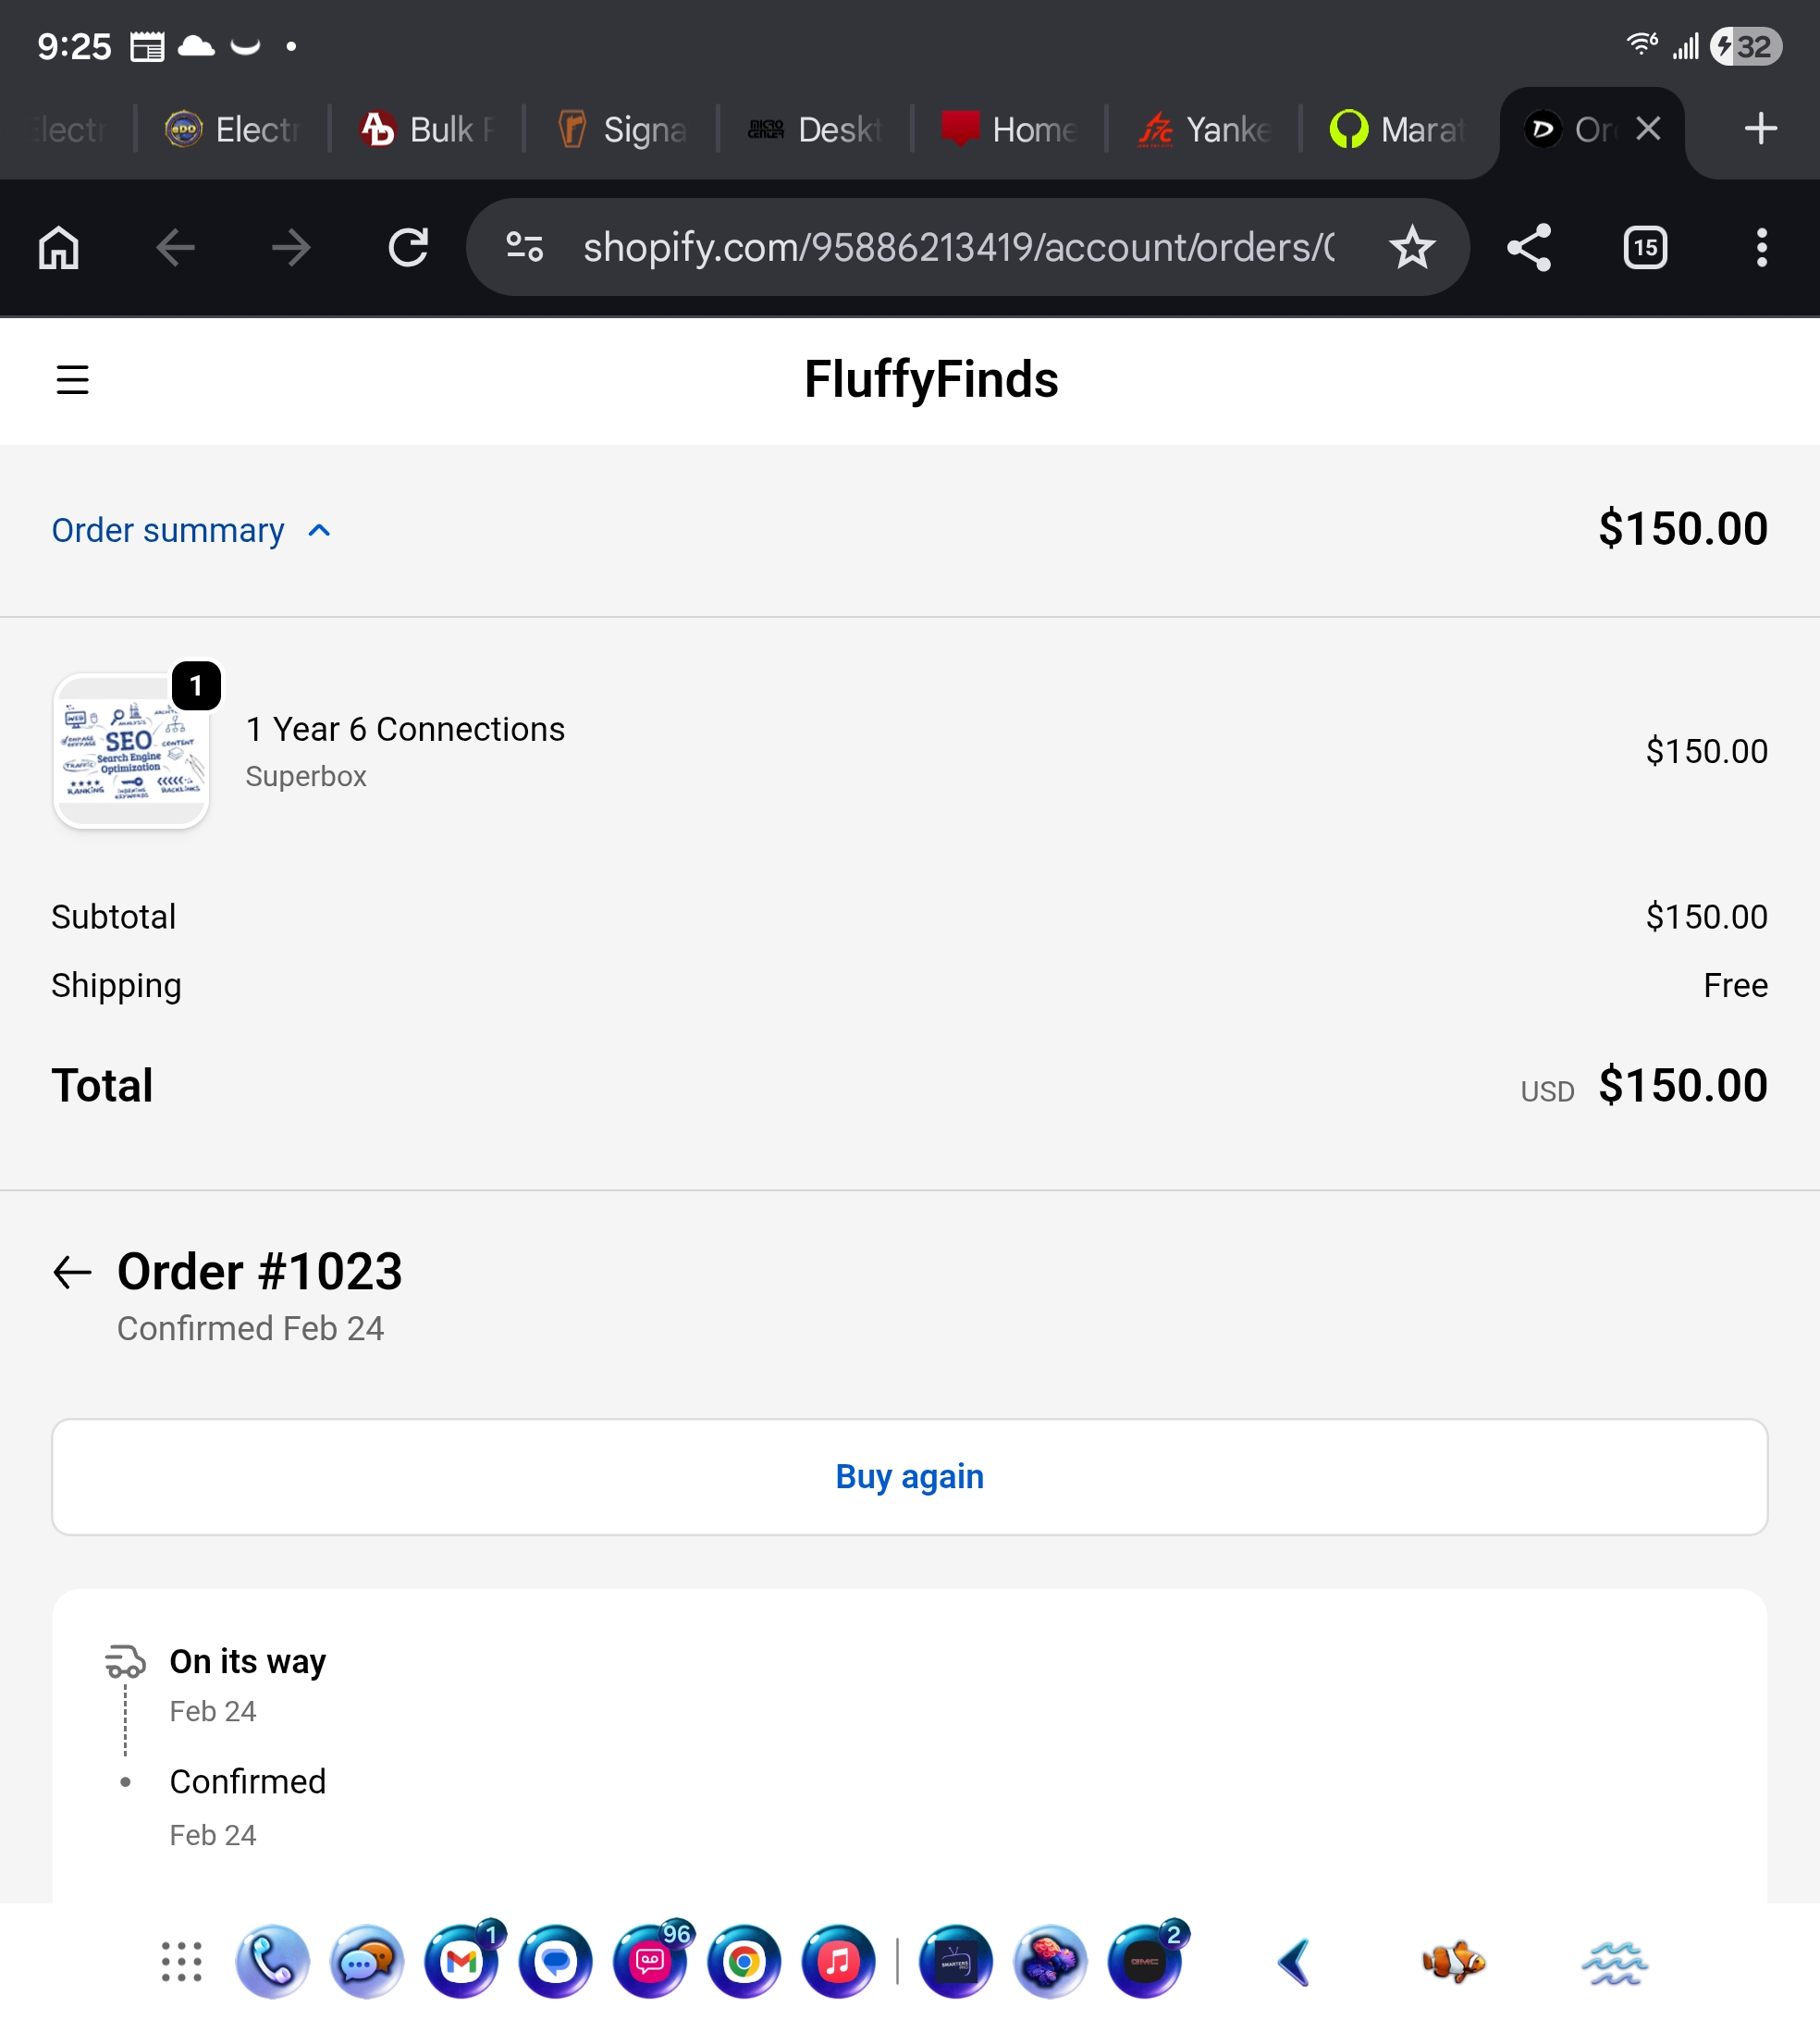Switch to the Yankee tab
Viewport: 1820px width, 2020px height.
point(1205,129)
